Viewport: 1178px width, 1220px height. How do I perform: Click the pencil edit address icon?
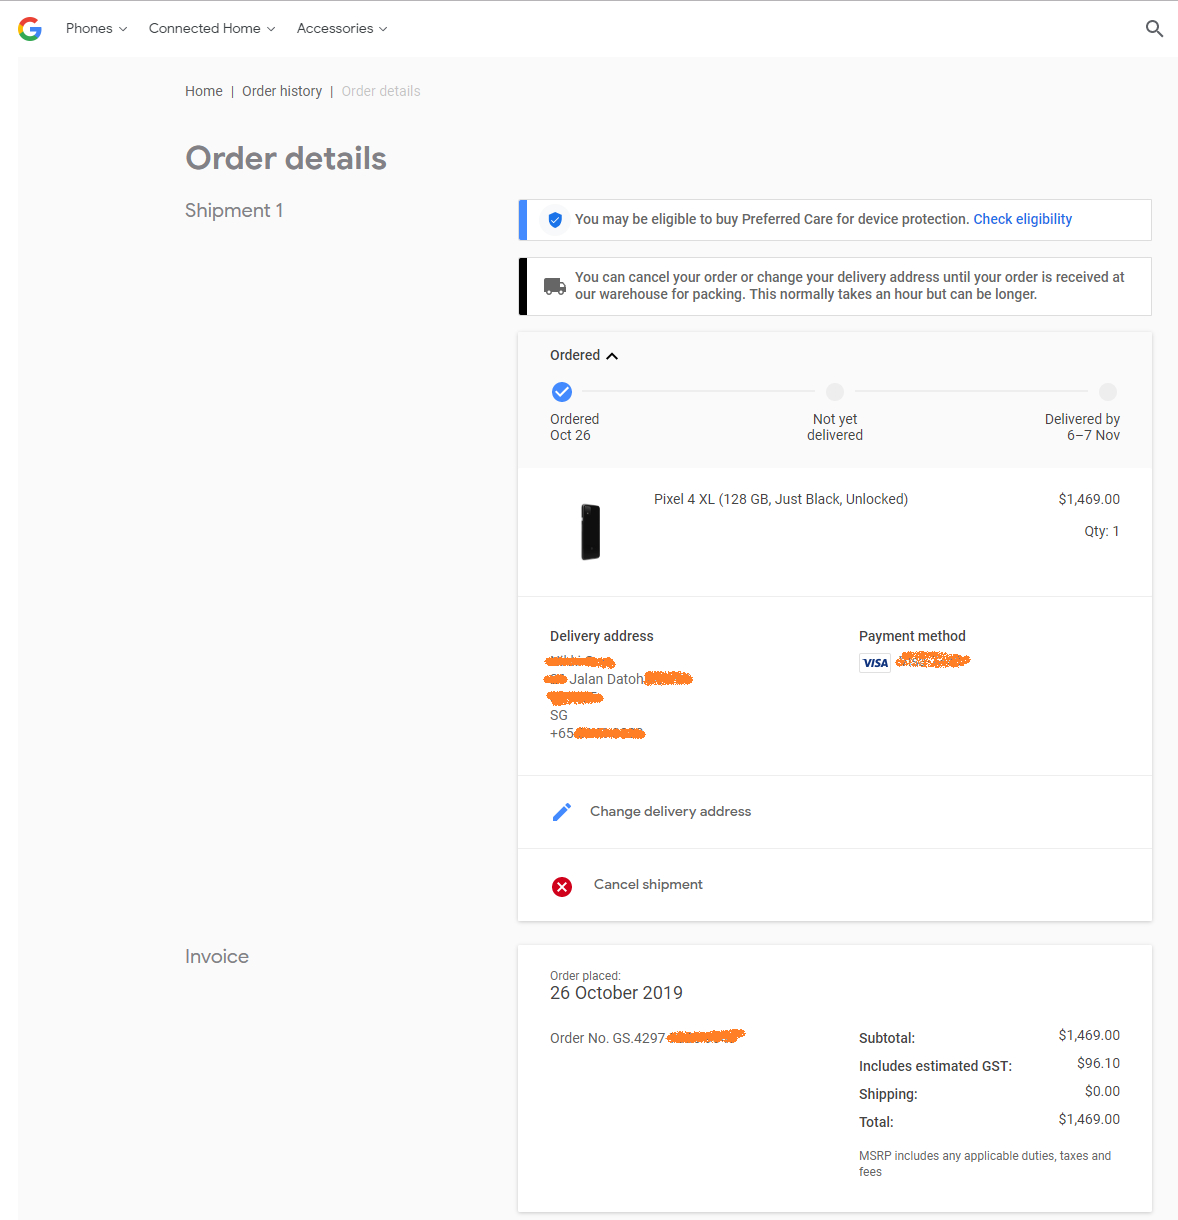(562, 812)
